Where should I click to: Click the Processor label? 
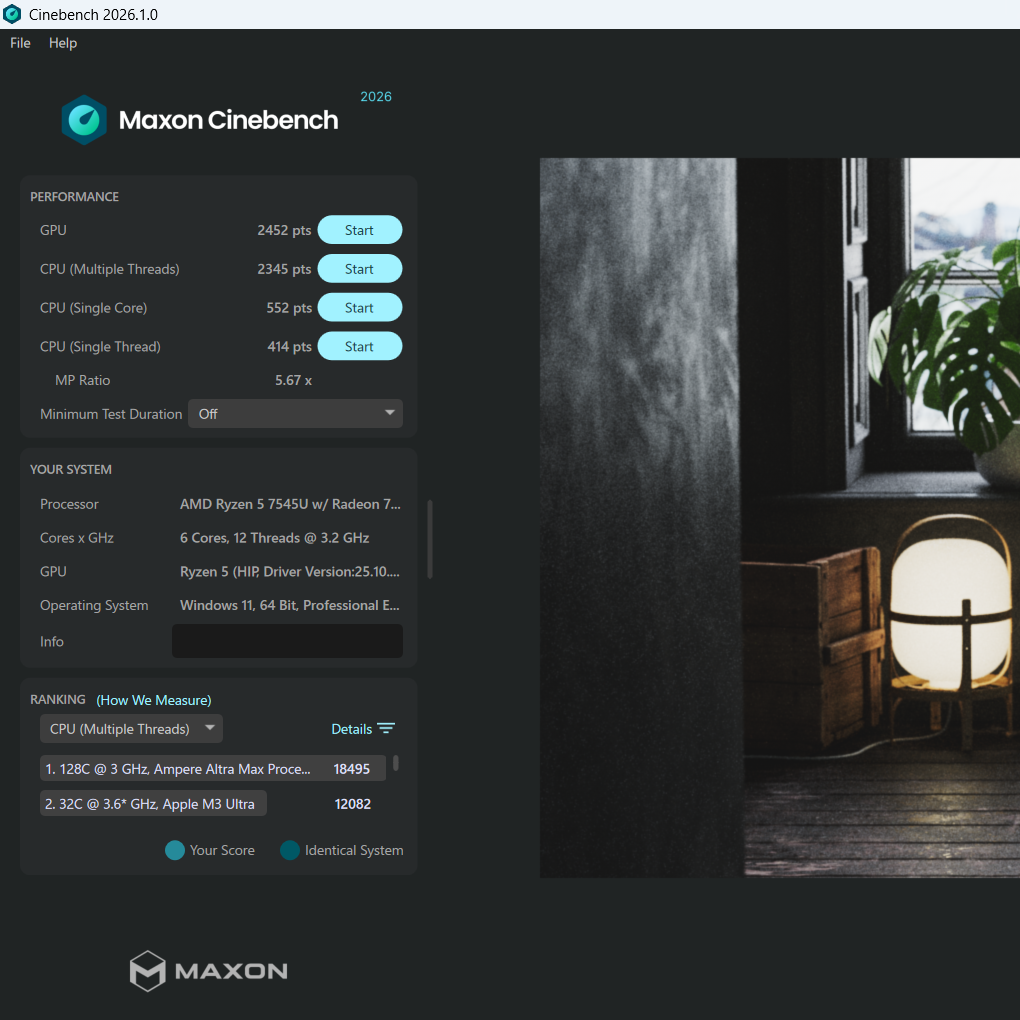click(69, 504)
